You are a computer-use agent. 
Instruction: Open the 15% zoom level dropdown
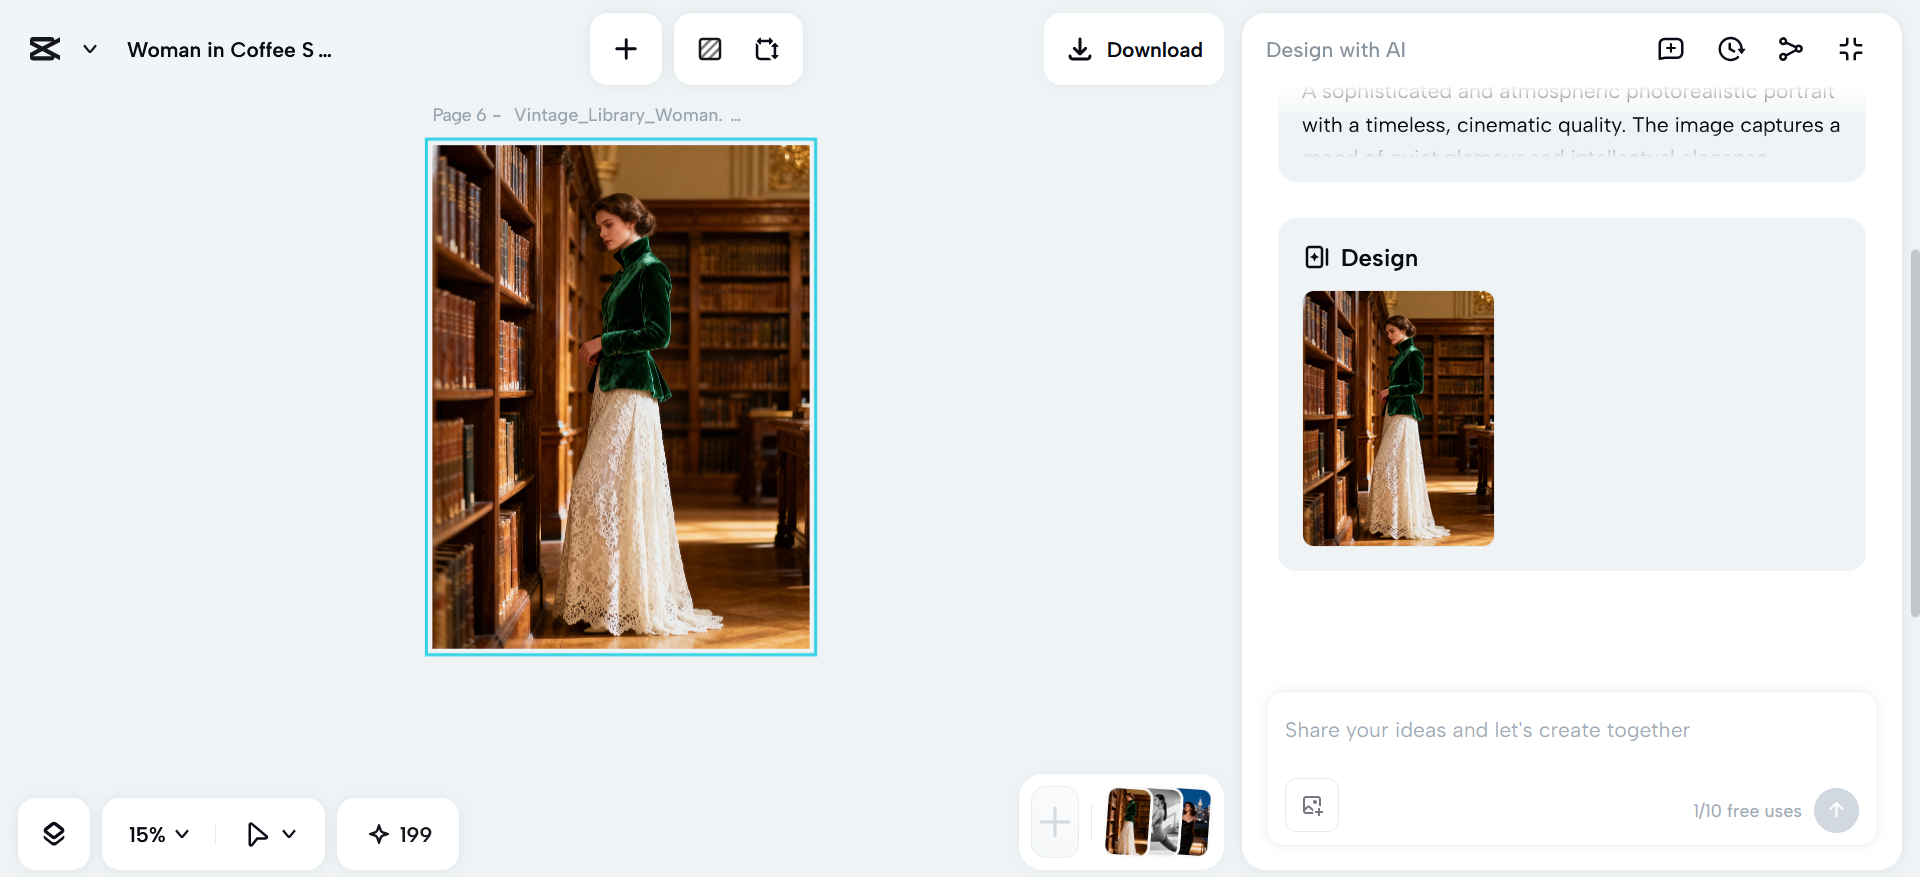[158, 834]
